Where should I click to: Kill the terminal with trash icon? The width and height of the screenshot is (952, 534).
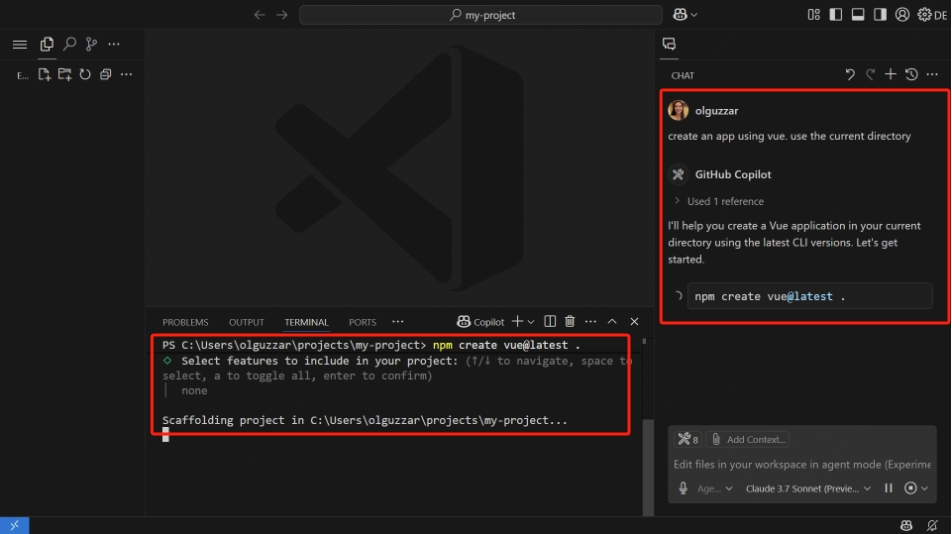point(570,322)
